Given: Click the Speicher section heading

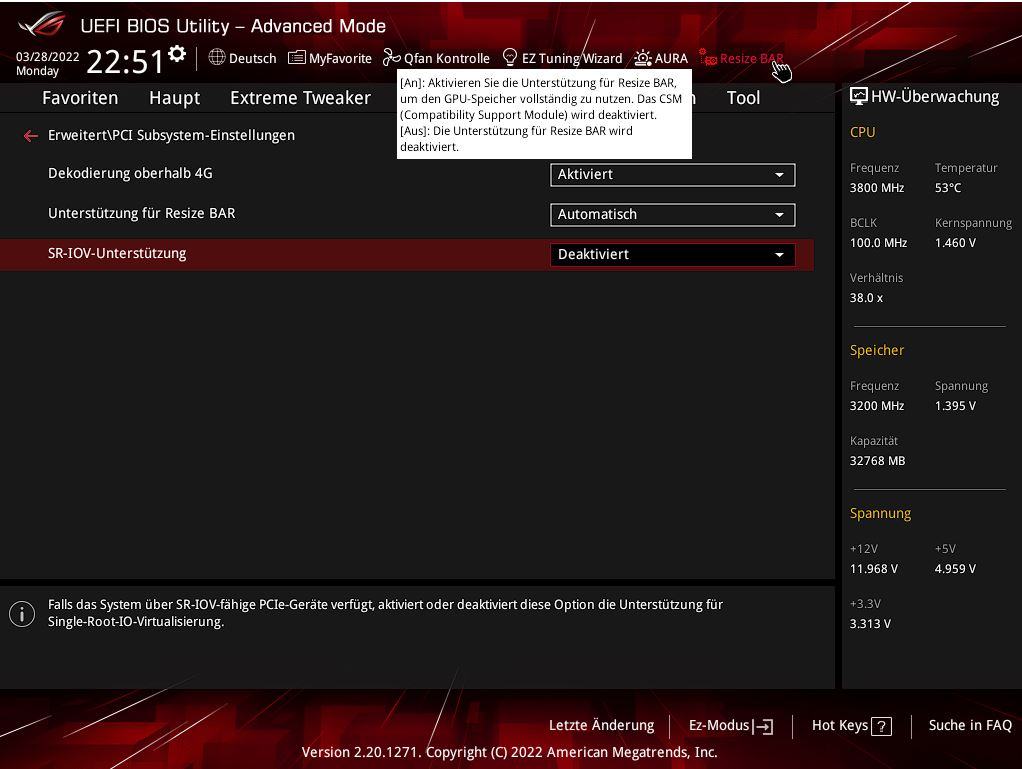Looking at the screenshot, I should click(877, 351).
